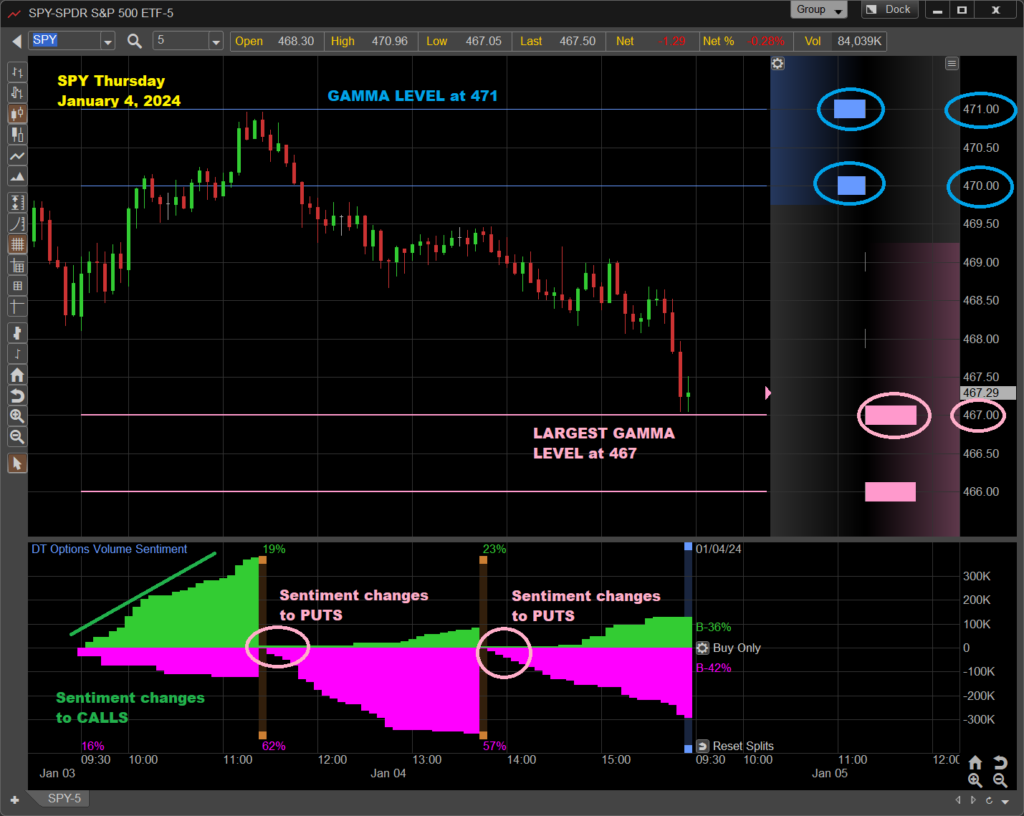Open the SPY symbol dropdown
Image resolution: width=1024 pixels, height=816 pixels.
pos(107,41)
